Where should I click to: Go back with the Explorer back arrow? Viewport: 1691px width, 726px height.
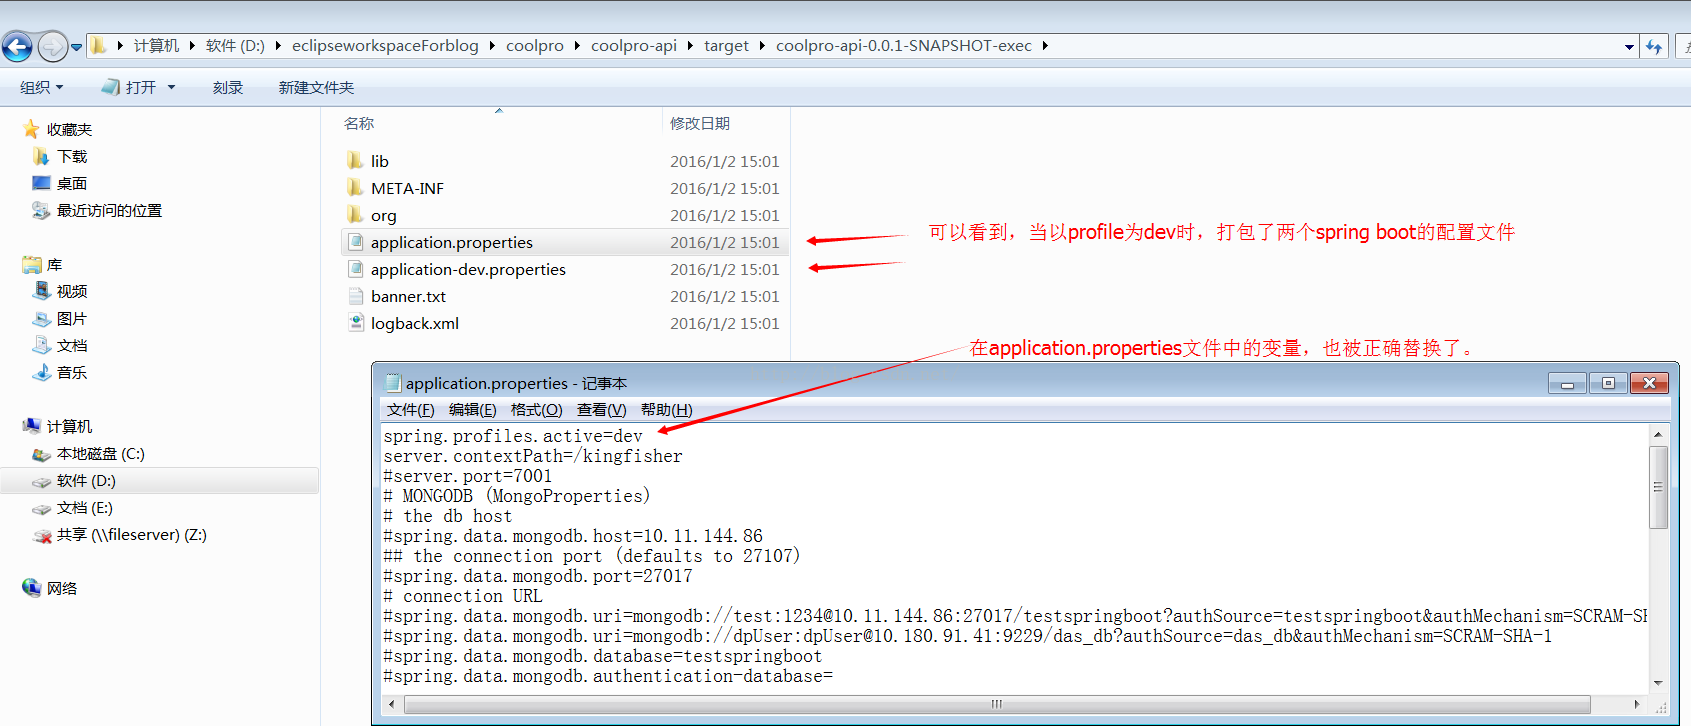[x=17, y=46]
